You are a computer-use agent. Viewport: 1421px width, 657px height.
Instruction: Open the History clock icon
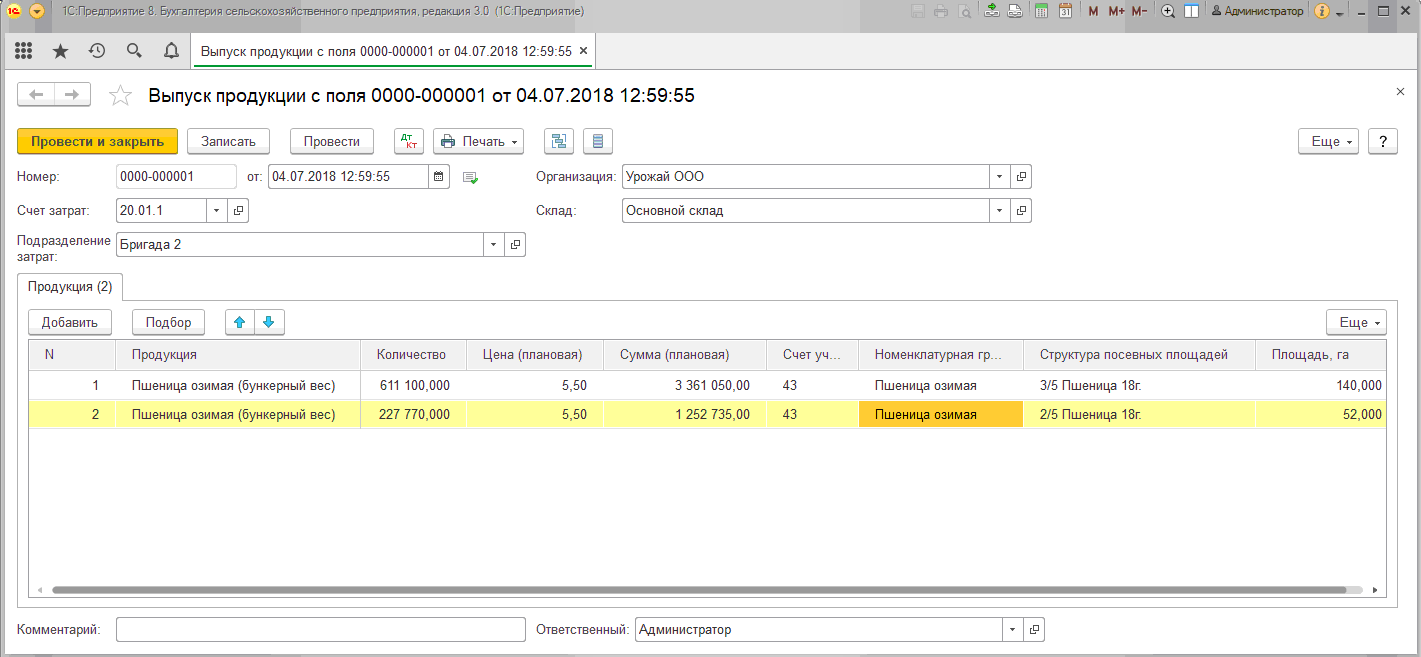coord(97,51)
